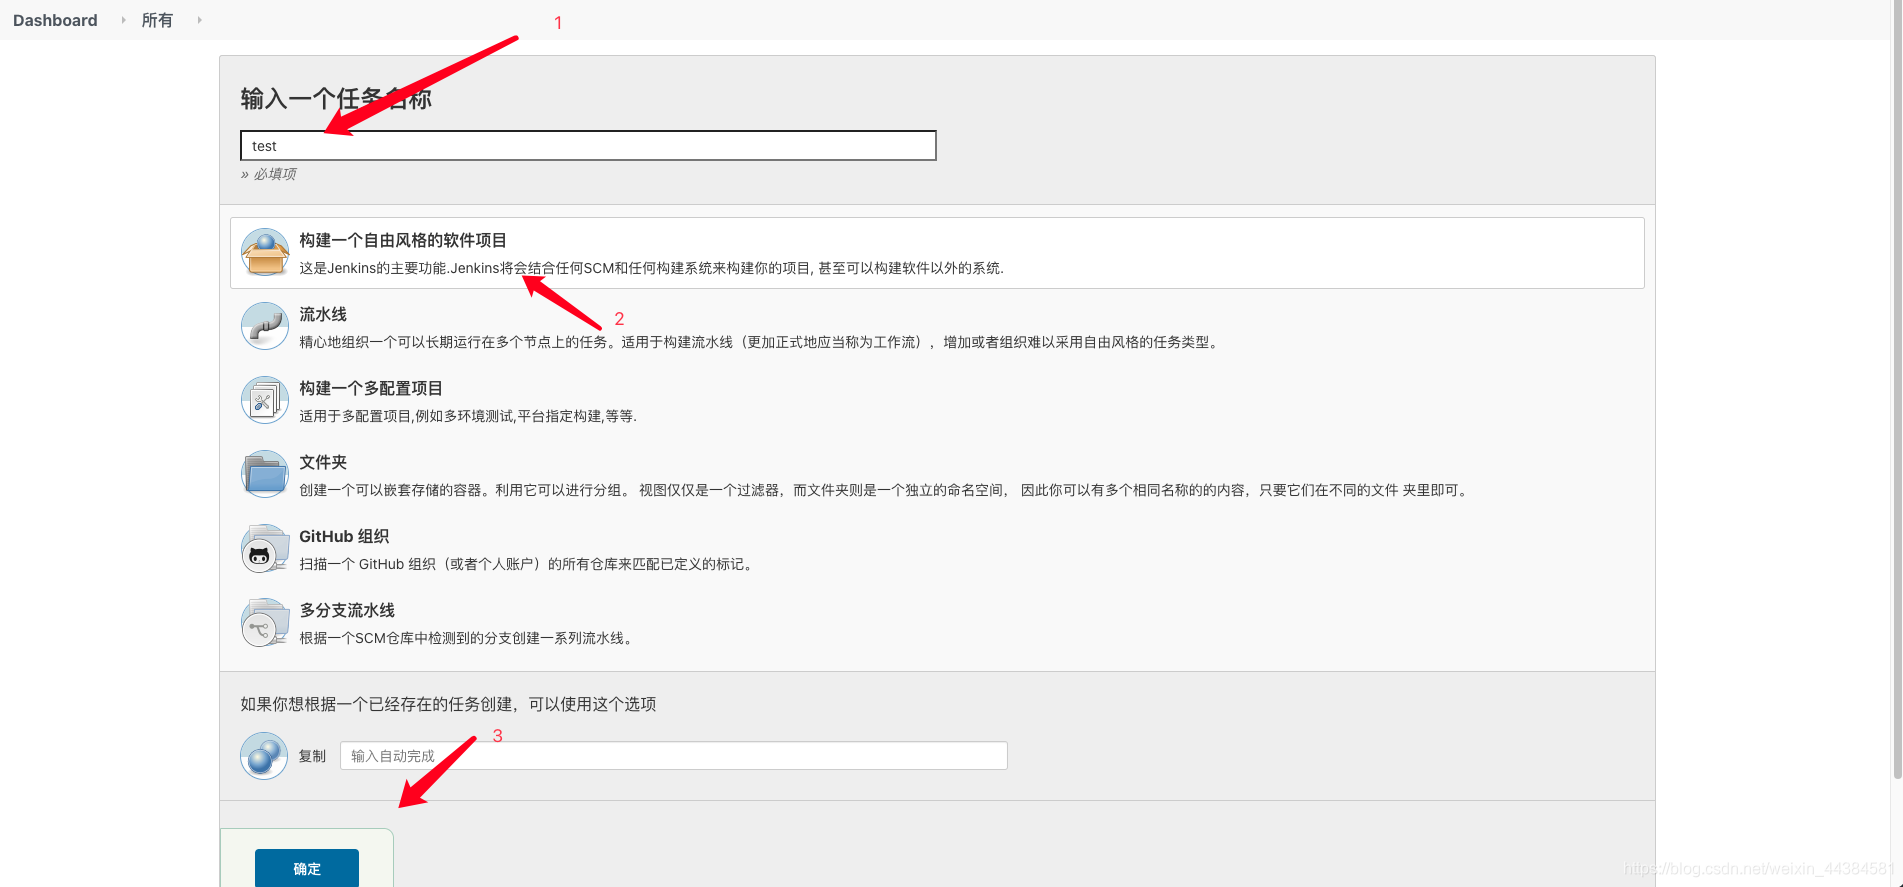The image size is (1903, 887).
Task: Click the 必填项 hint text
Action: pos(268,174)
